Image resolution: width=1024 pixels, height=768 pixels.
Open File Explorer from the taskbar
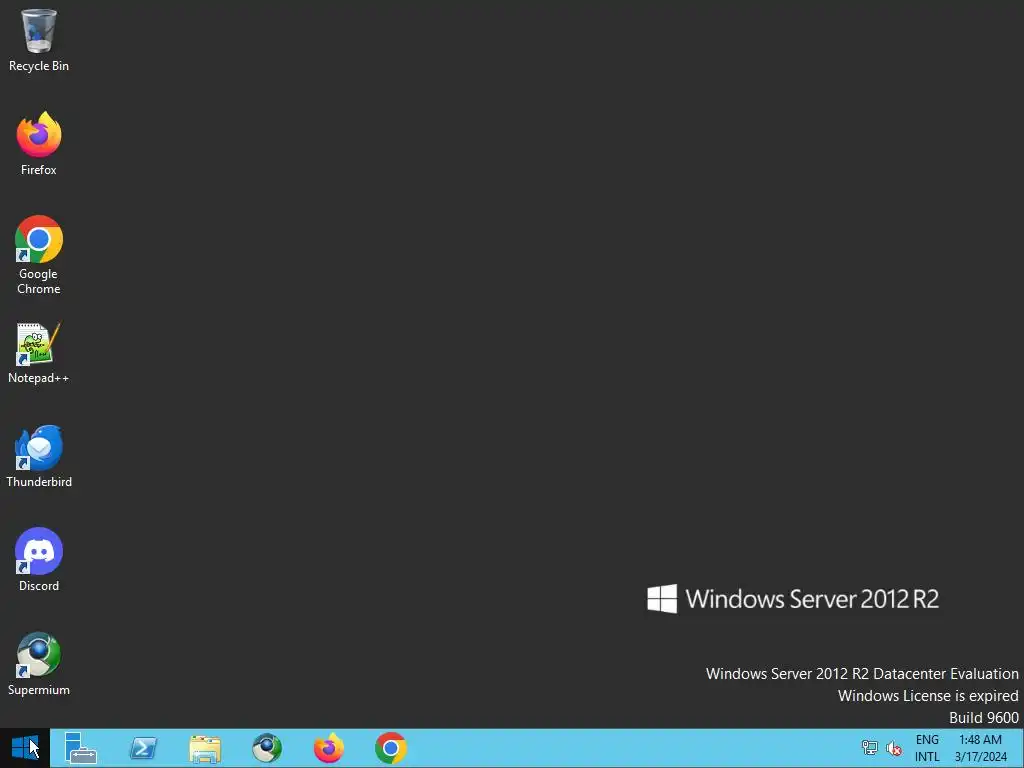click(205, 748)
